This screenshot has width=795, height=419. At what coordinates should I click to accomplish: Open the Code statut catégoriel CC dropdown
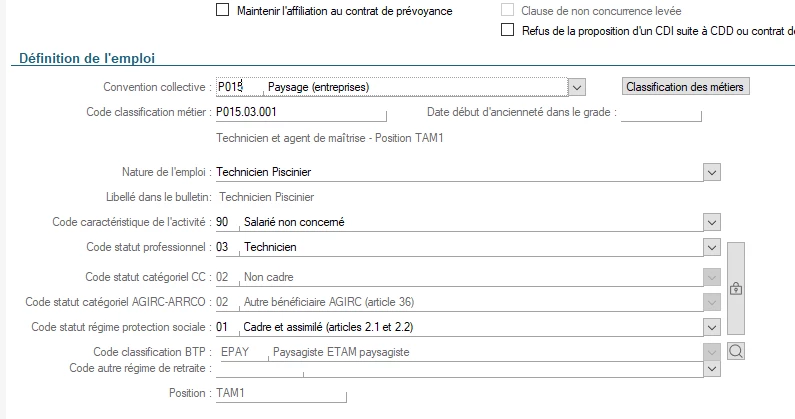click(712, 276)
